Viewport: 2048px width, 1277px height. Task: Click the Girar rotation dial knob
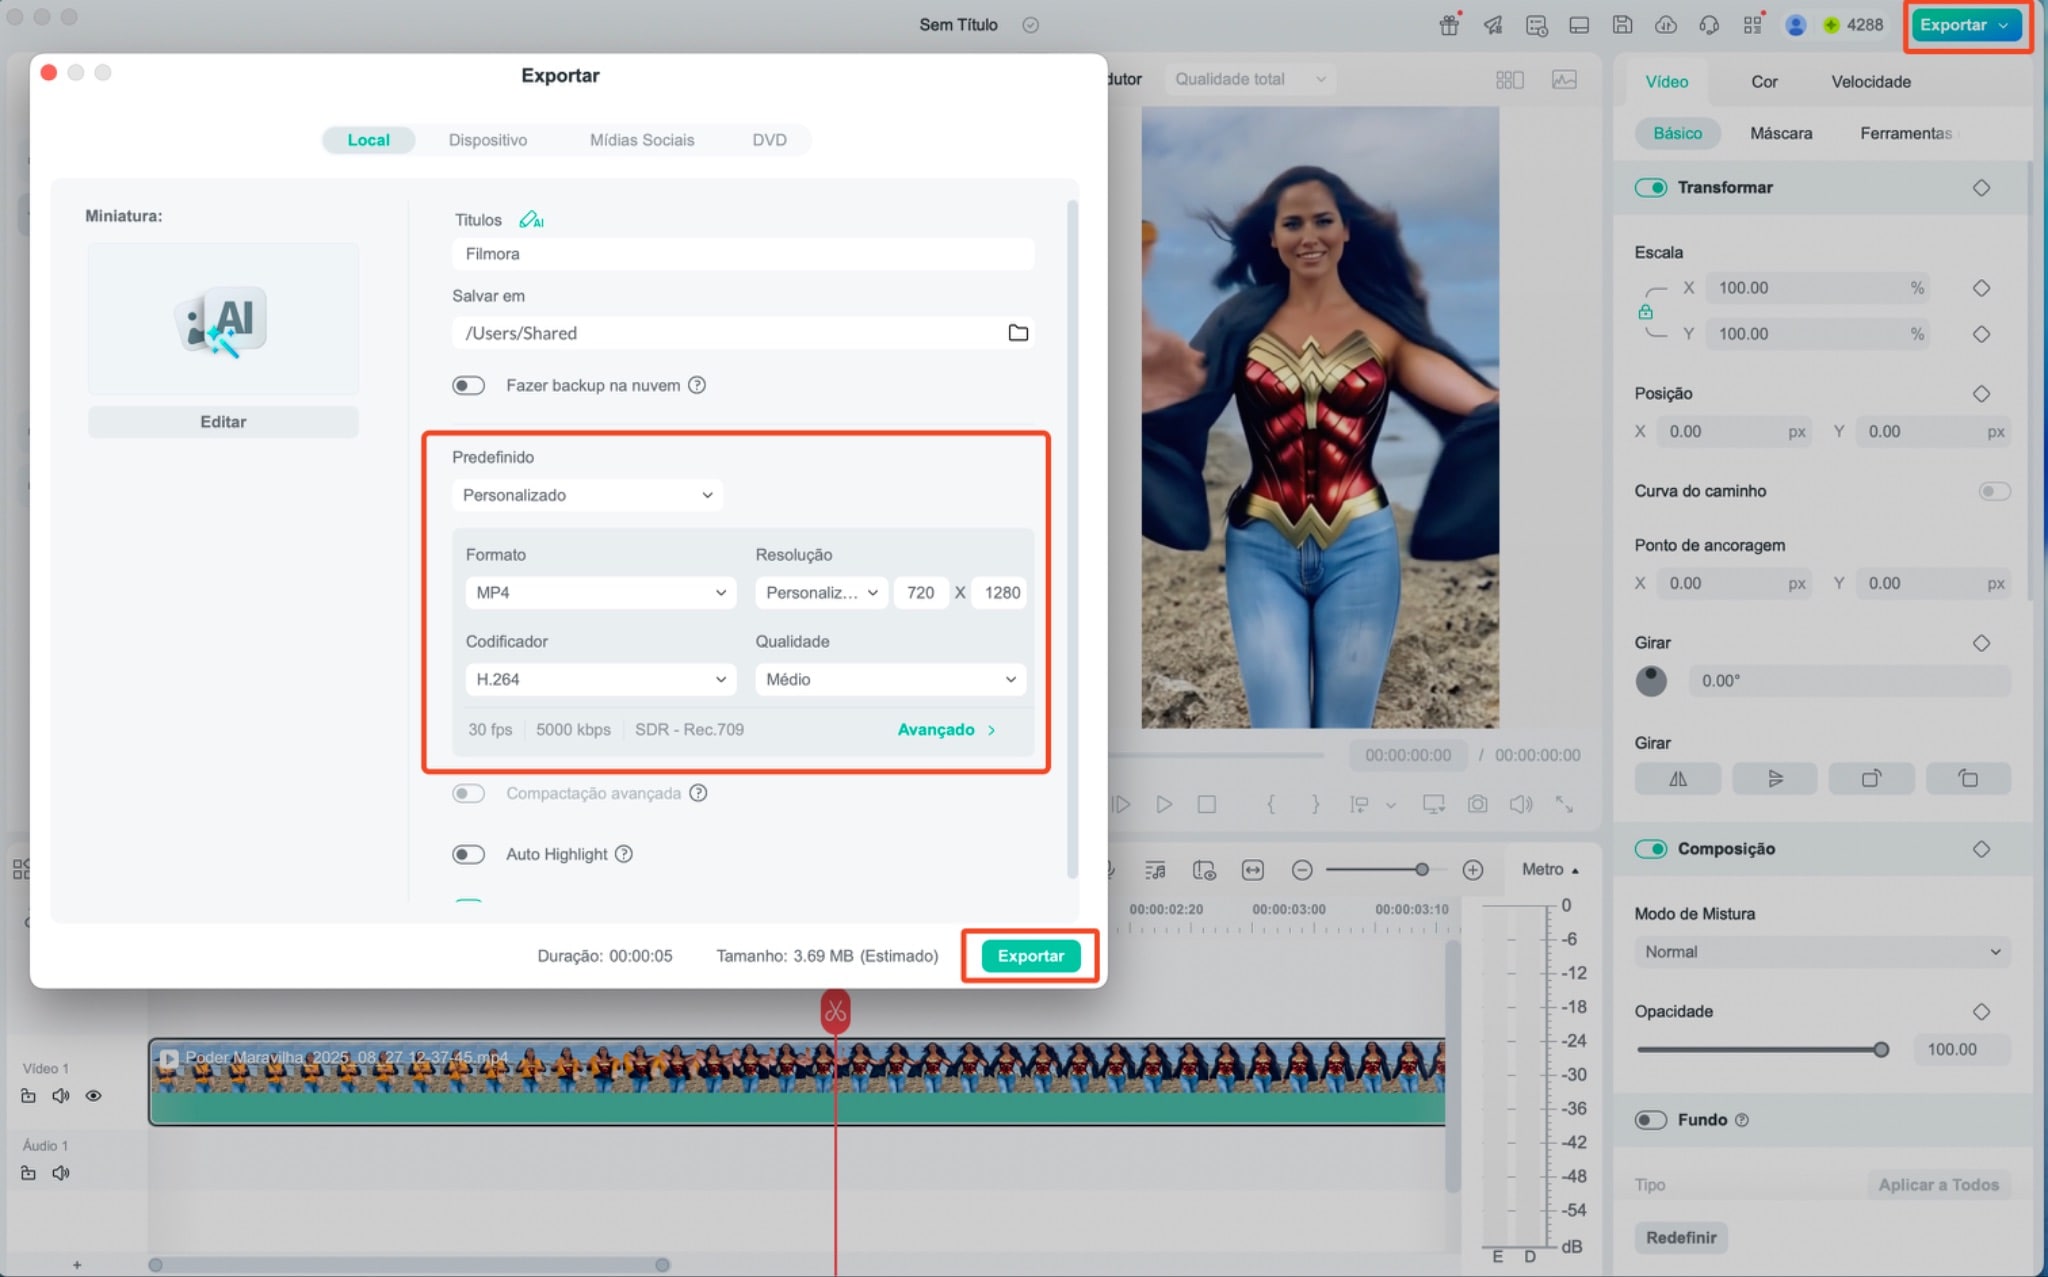(1651, 681)
